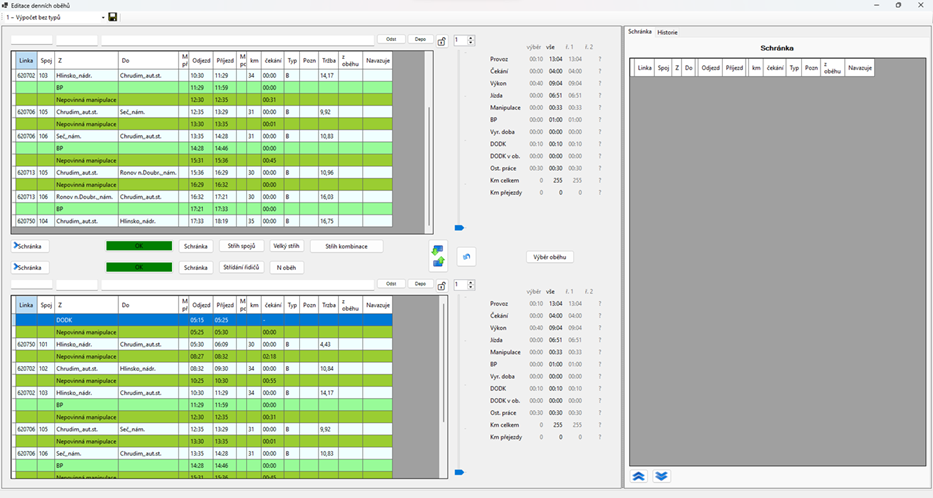Click the swap up/down arrows icon
Image resolution: width=933 pixels, height=498 pixels.
(438, 256)
